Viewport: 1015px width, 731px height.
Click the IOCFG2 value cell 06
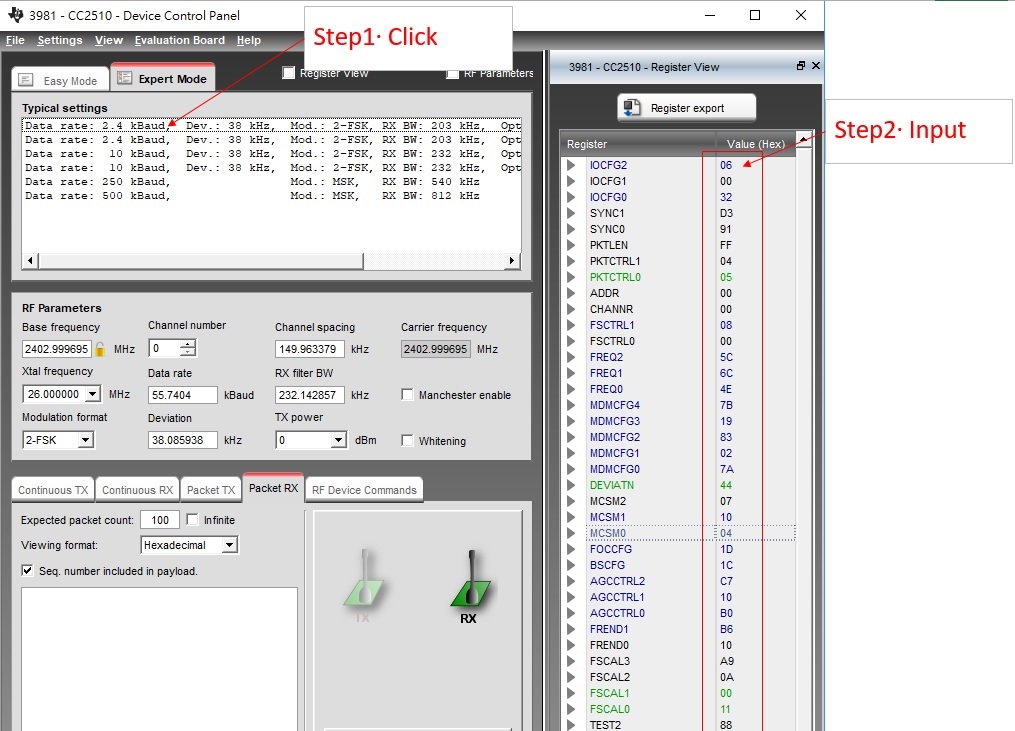726,165
